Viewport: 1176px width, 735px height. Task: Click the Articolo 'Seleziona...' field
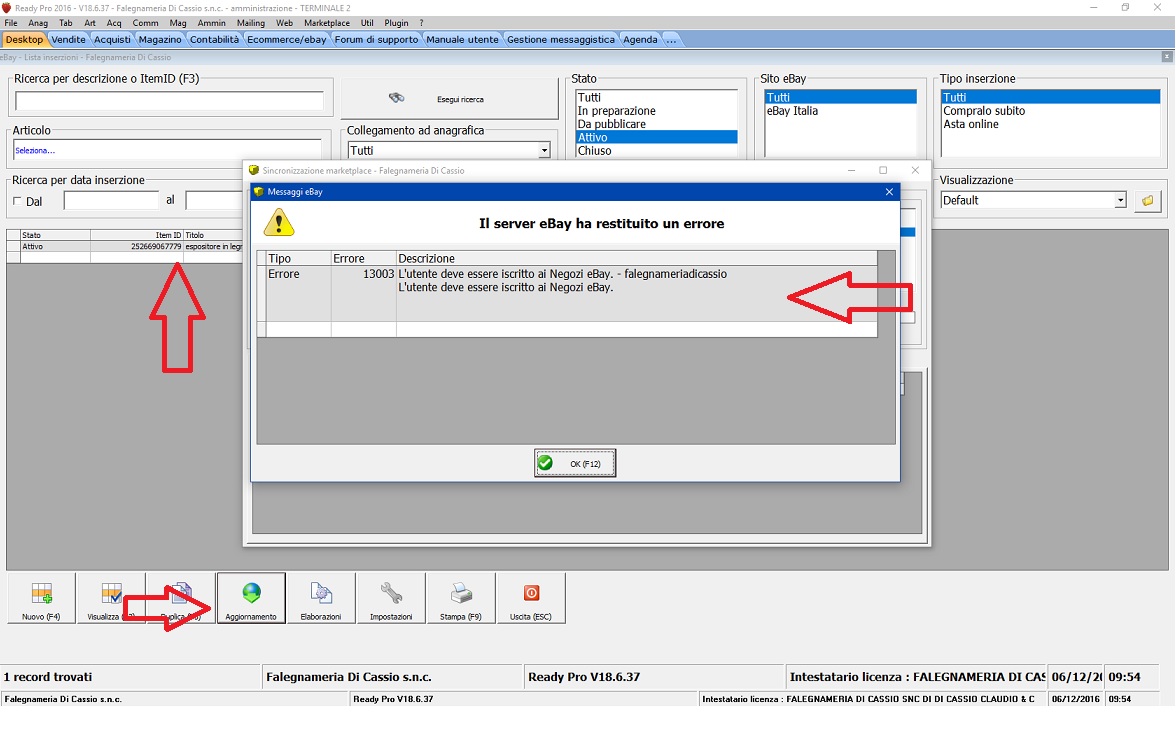click(167, 150)
